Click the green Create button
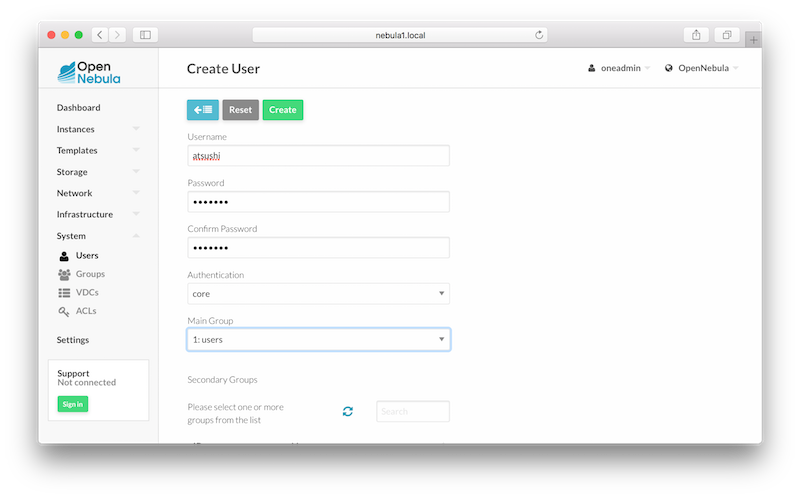 coord(282,110)
